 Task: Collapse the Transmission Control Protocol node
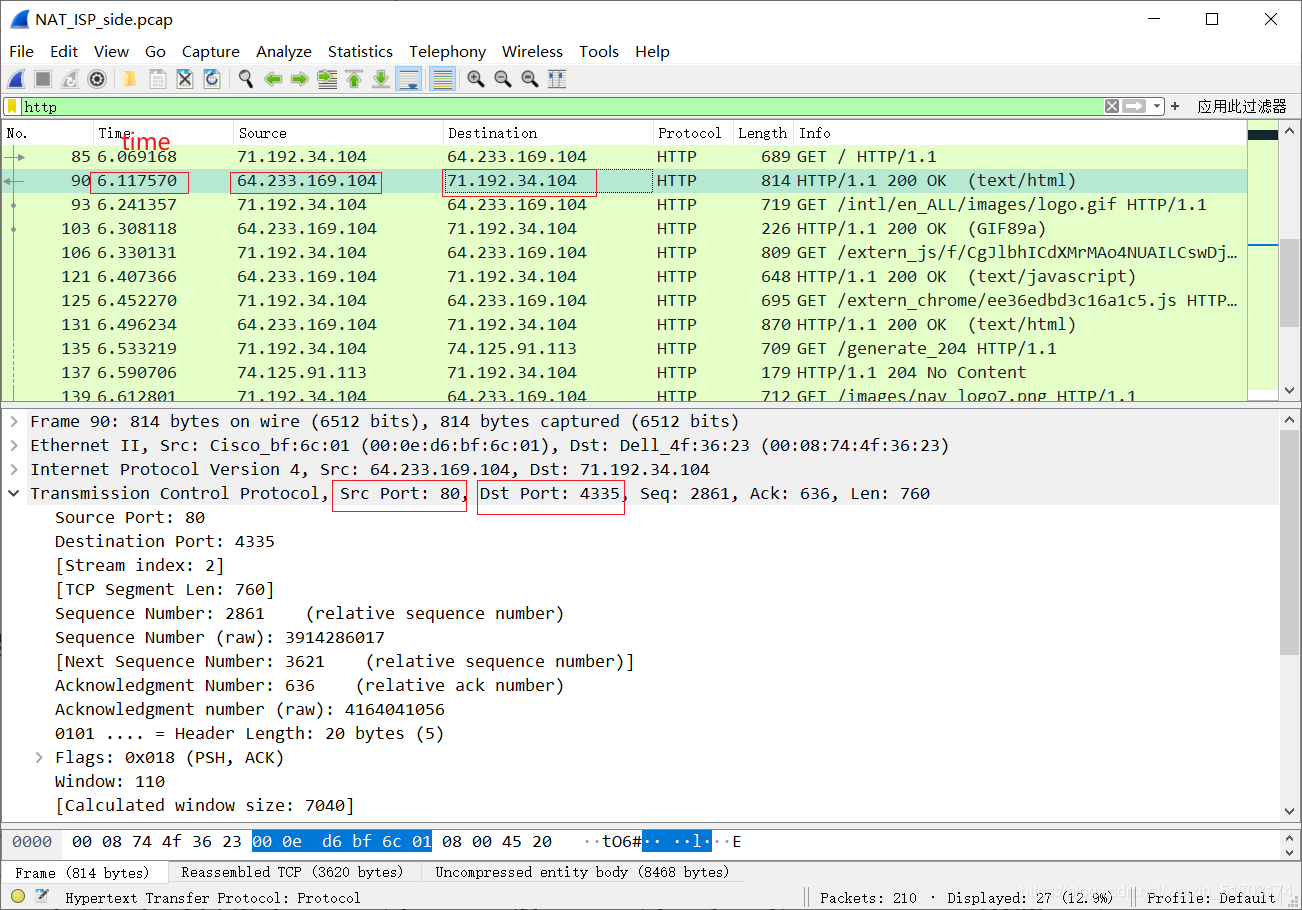14,493
